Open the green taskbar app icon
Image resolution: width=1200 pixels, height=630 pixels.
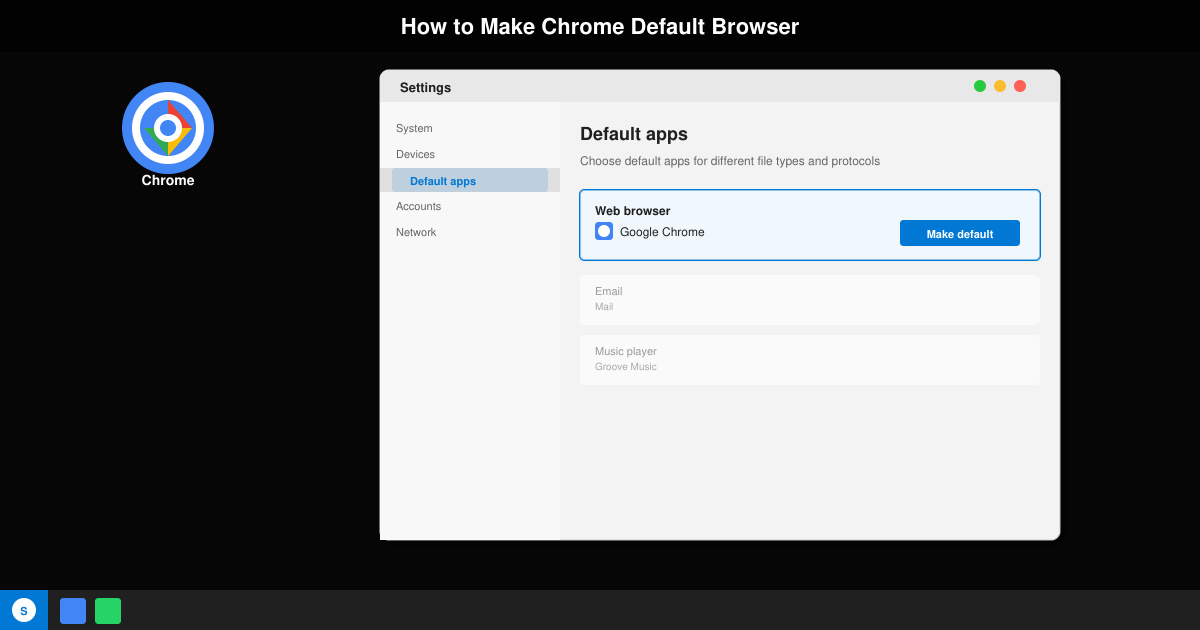[x=108, y=611]
